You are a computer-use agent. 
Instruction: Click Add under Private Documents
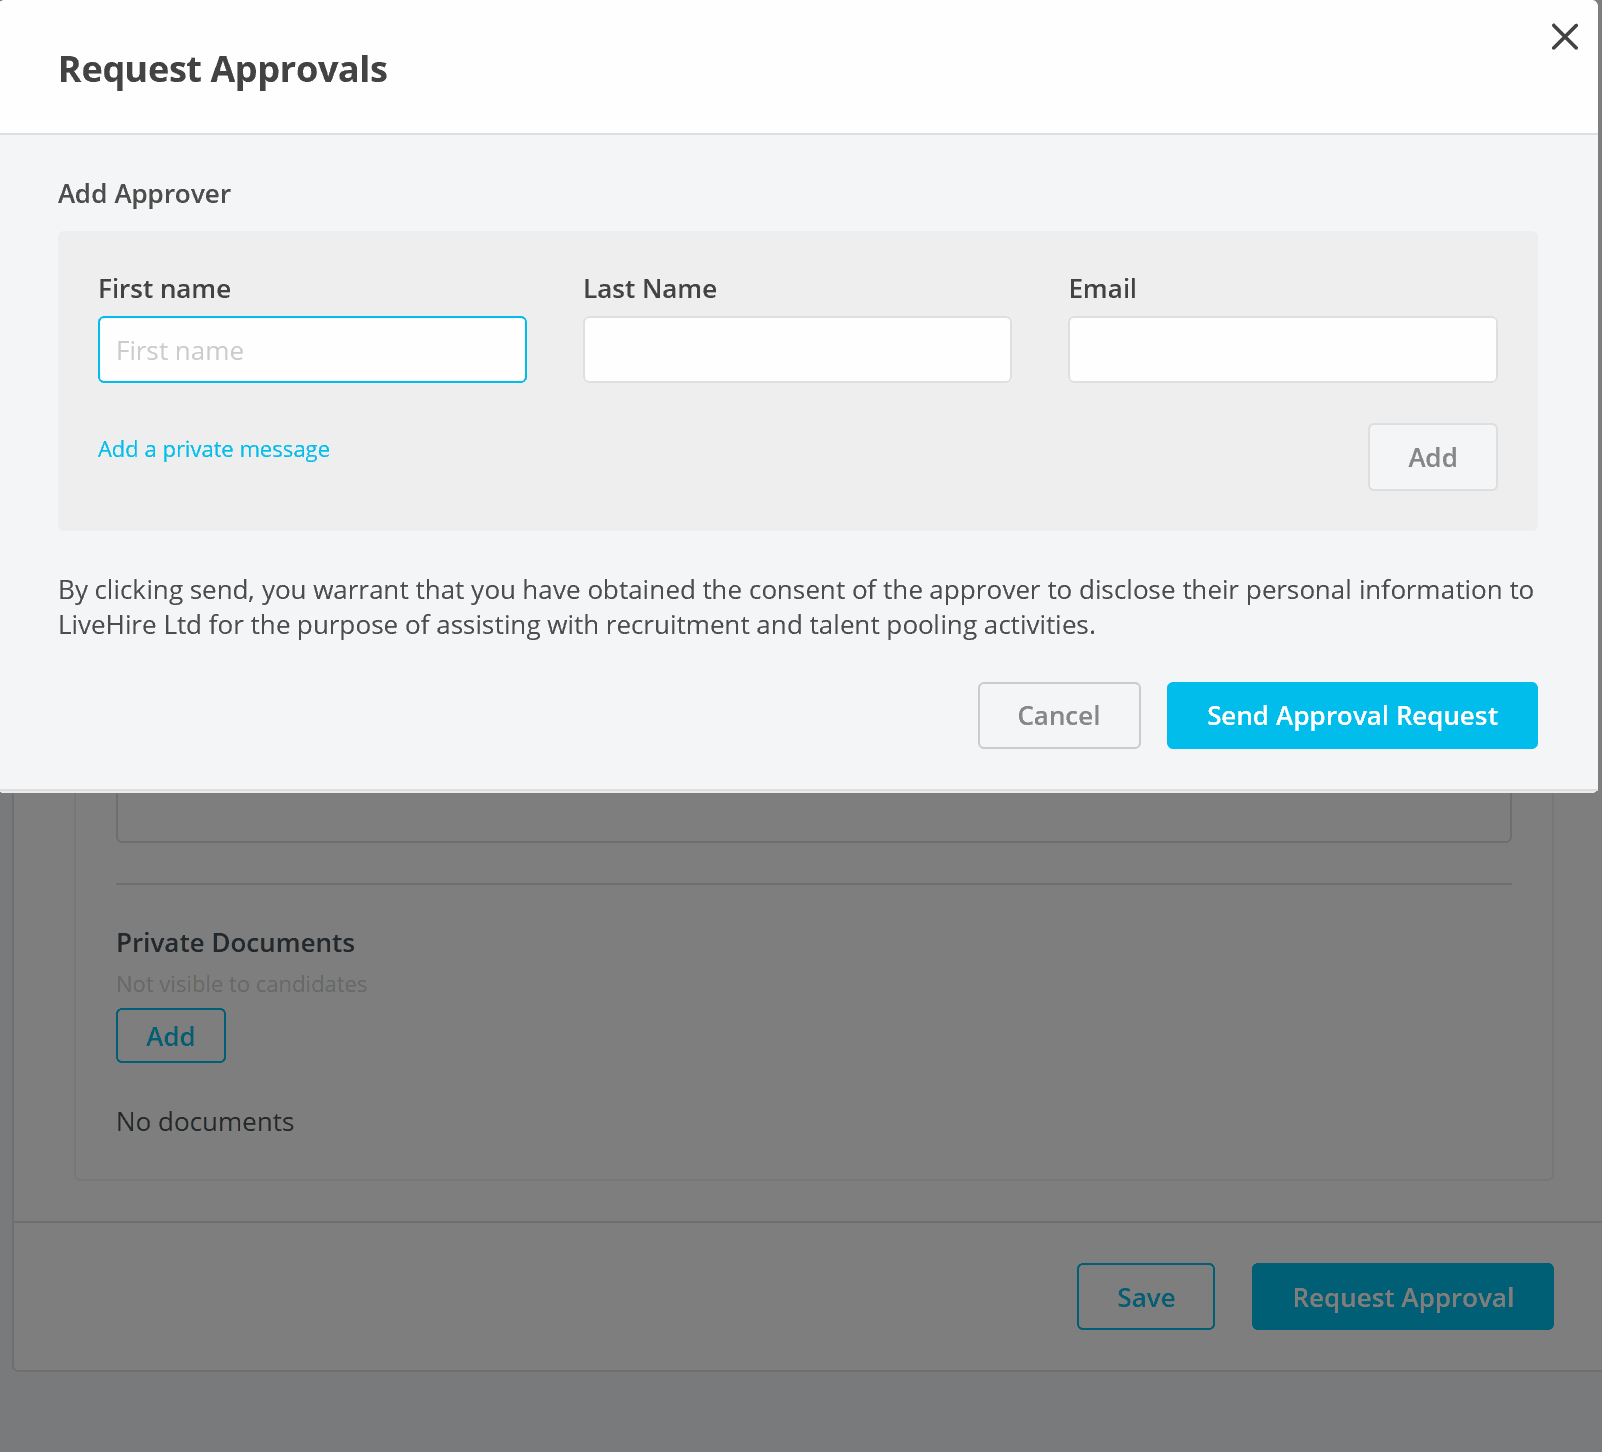(170, 1036)
